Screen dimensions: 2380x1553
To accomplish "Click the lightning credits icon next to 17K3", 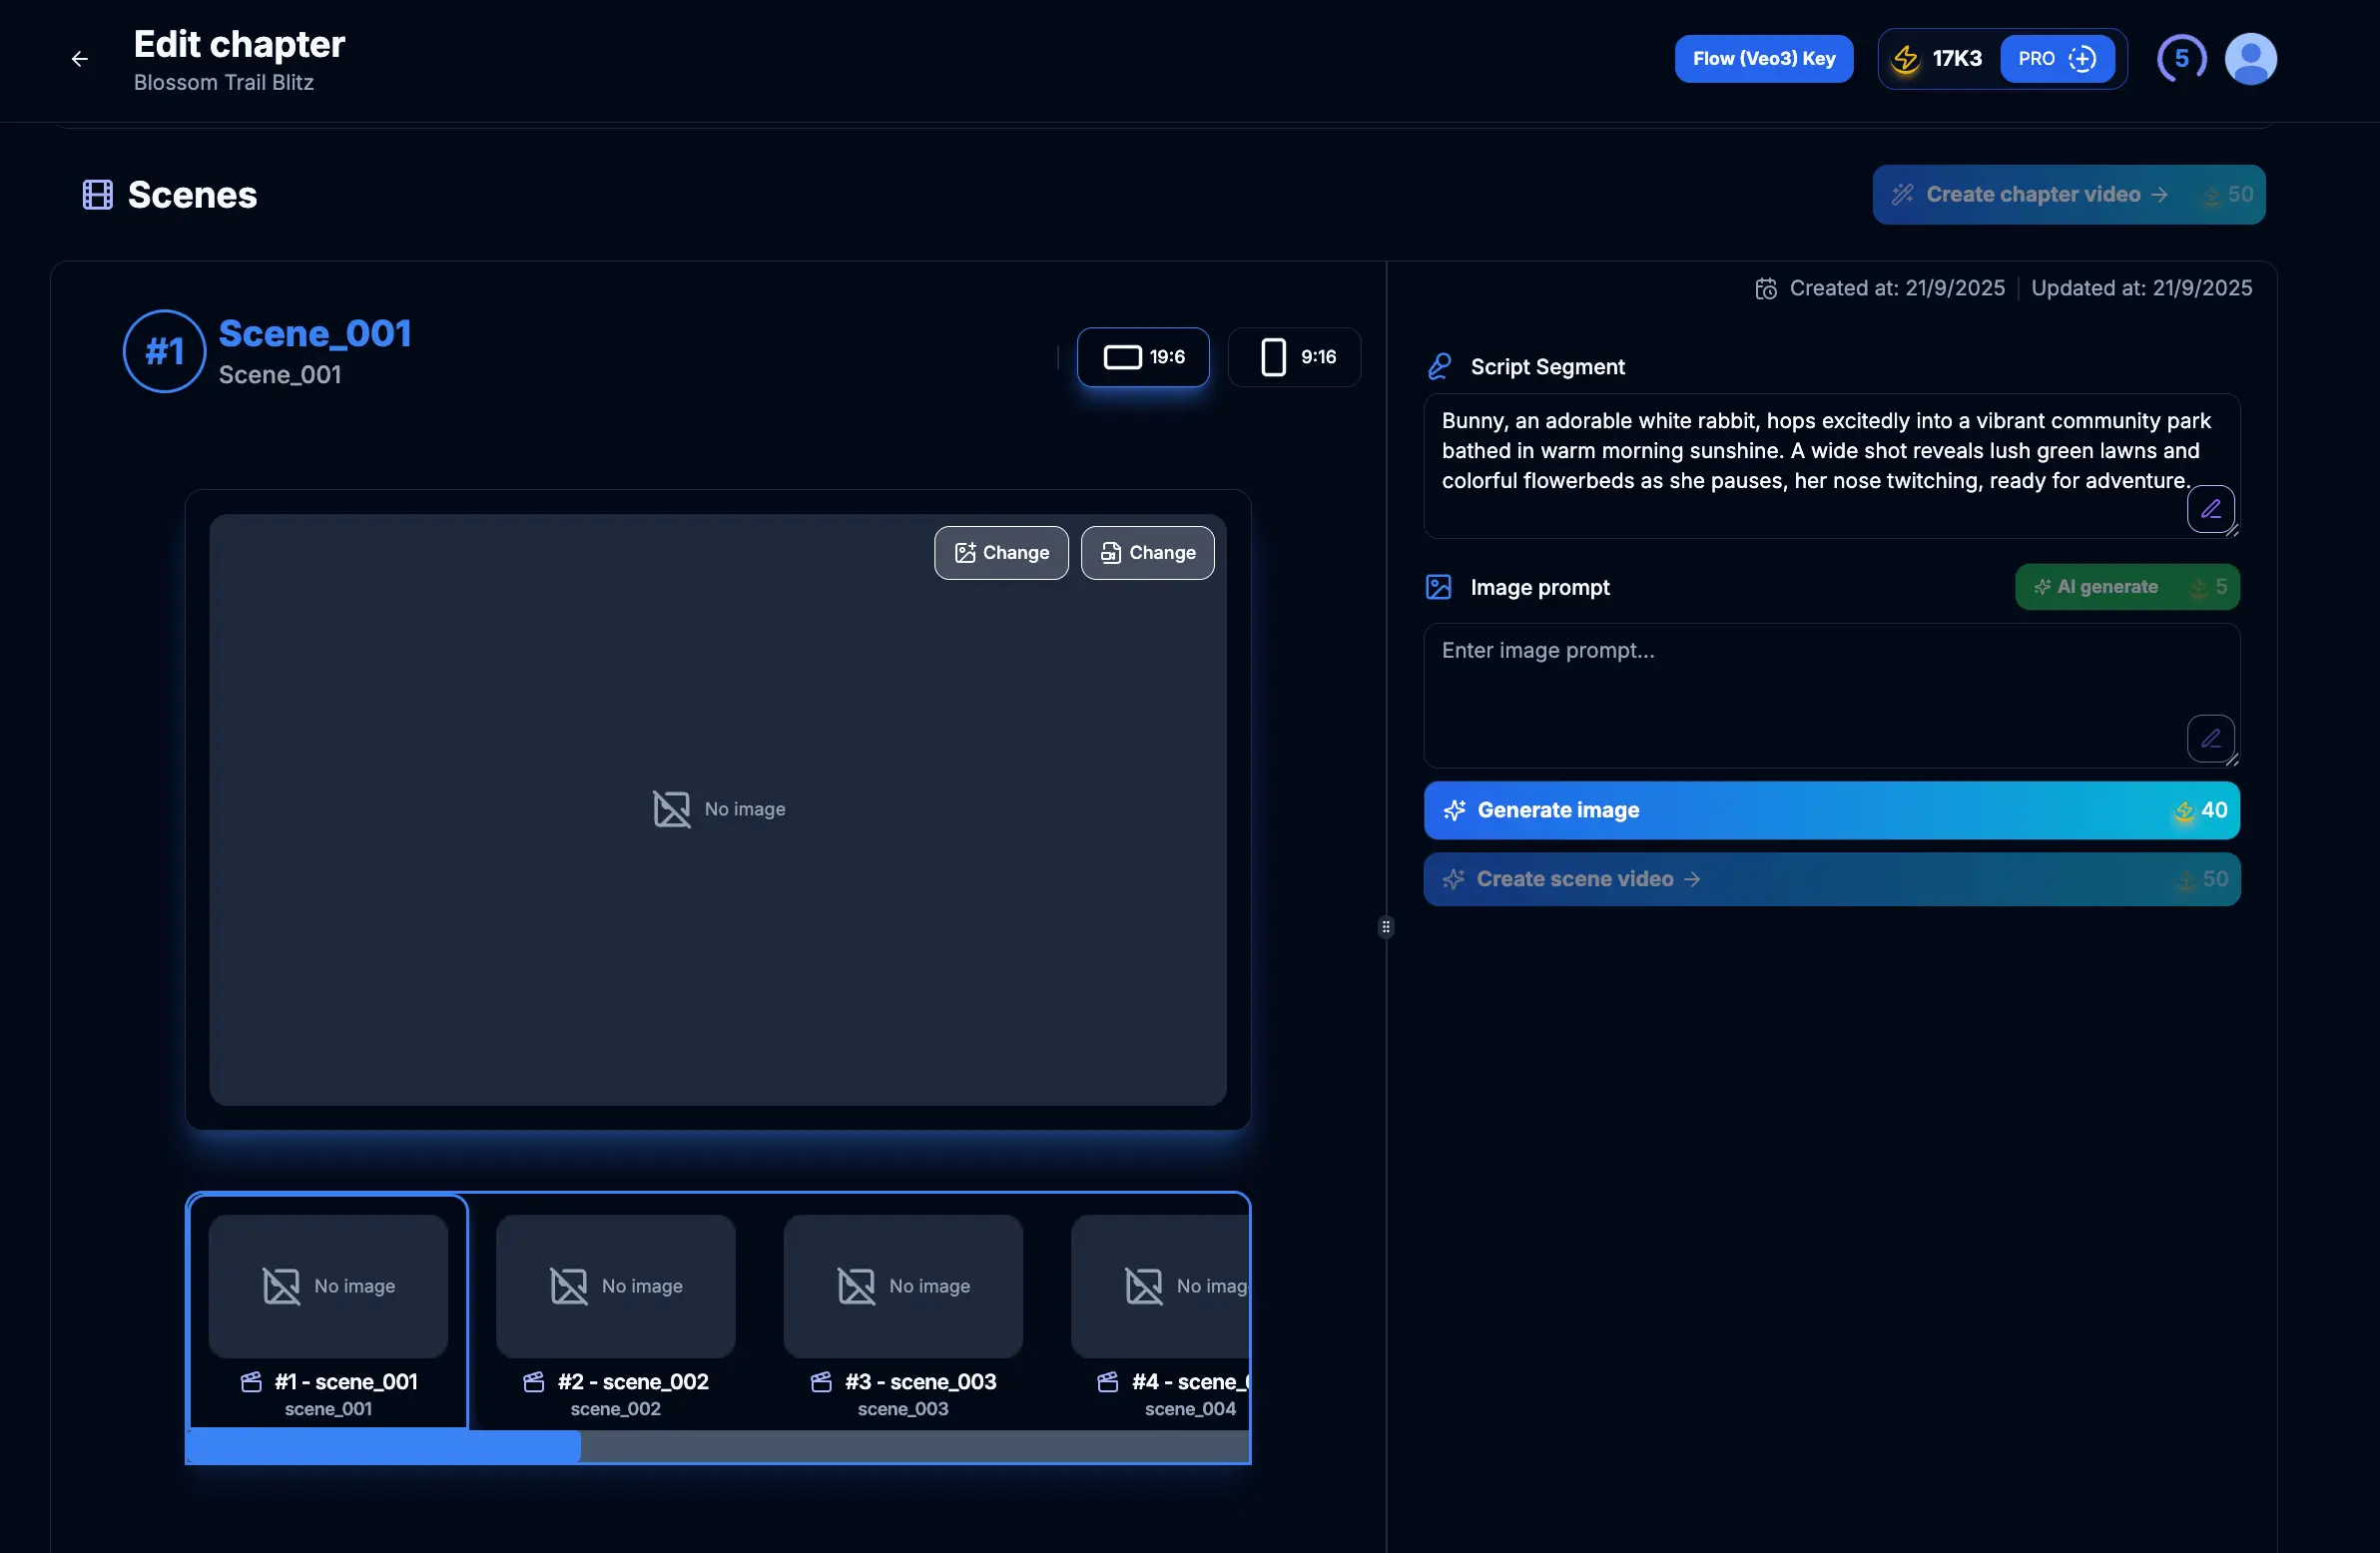I will pos(1906,59).
